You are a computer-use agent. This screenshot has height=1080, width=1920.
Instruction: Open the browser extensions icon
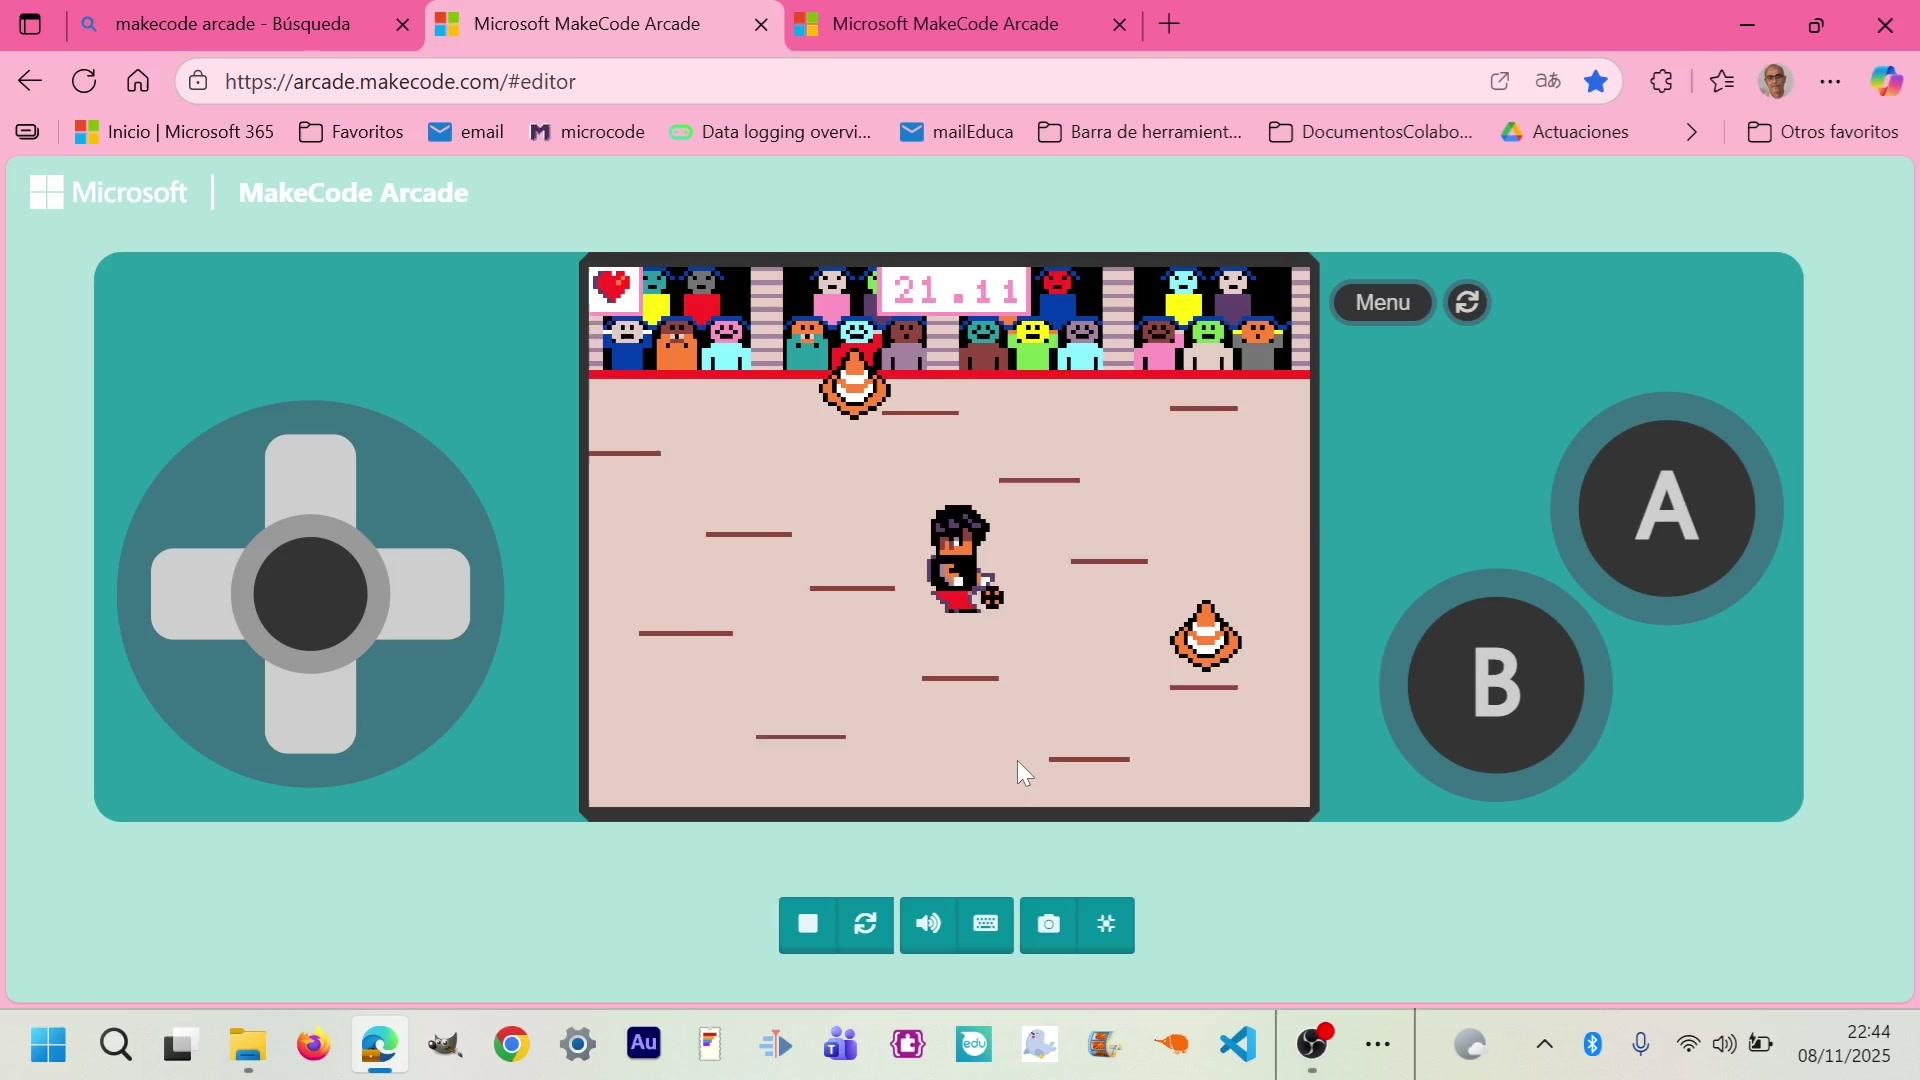pyautogui.click(x=1661, y=82)
